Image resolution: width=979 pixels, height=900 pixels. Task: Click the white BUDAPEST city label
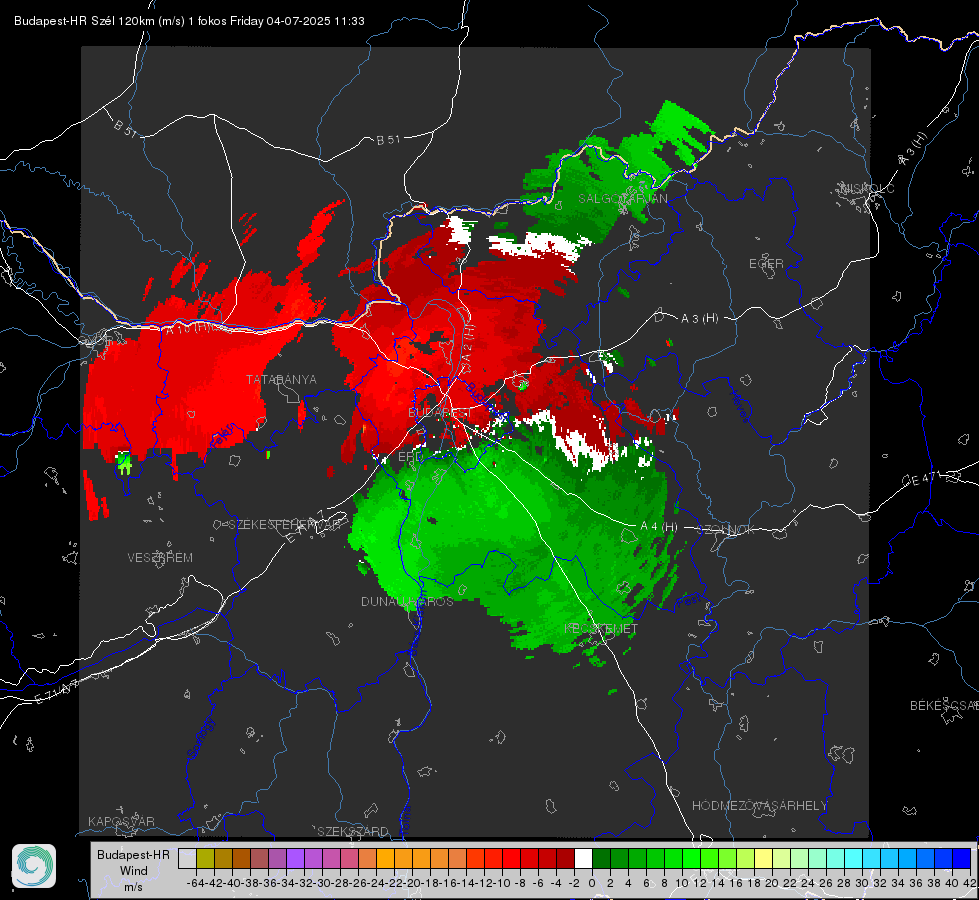440,413
